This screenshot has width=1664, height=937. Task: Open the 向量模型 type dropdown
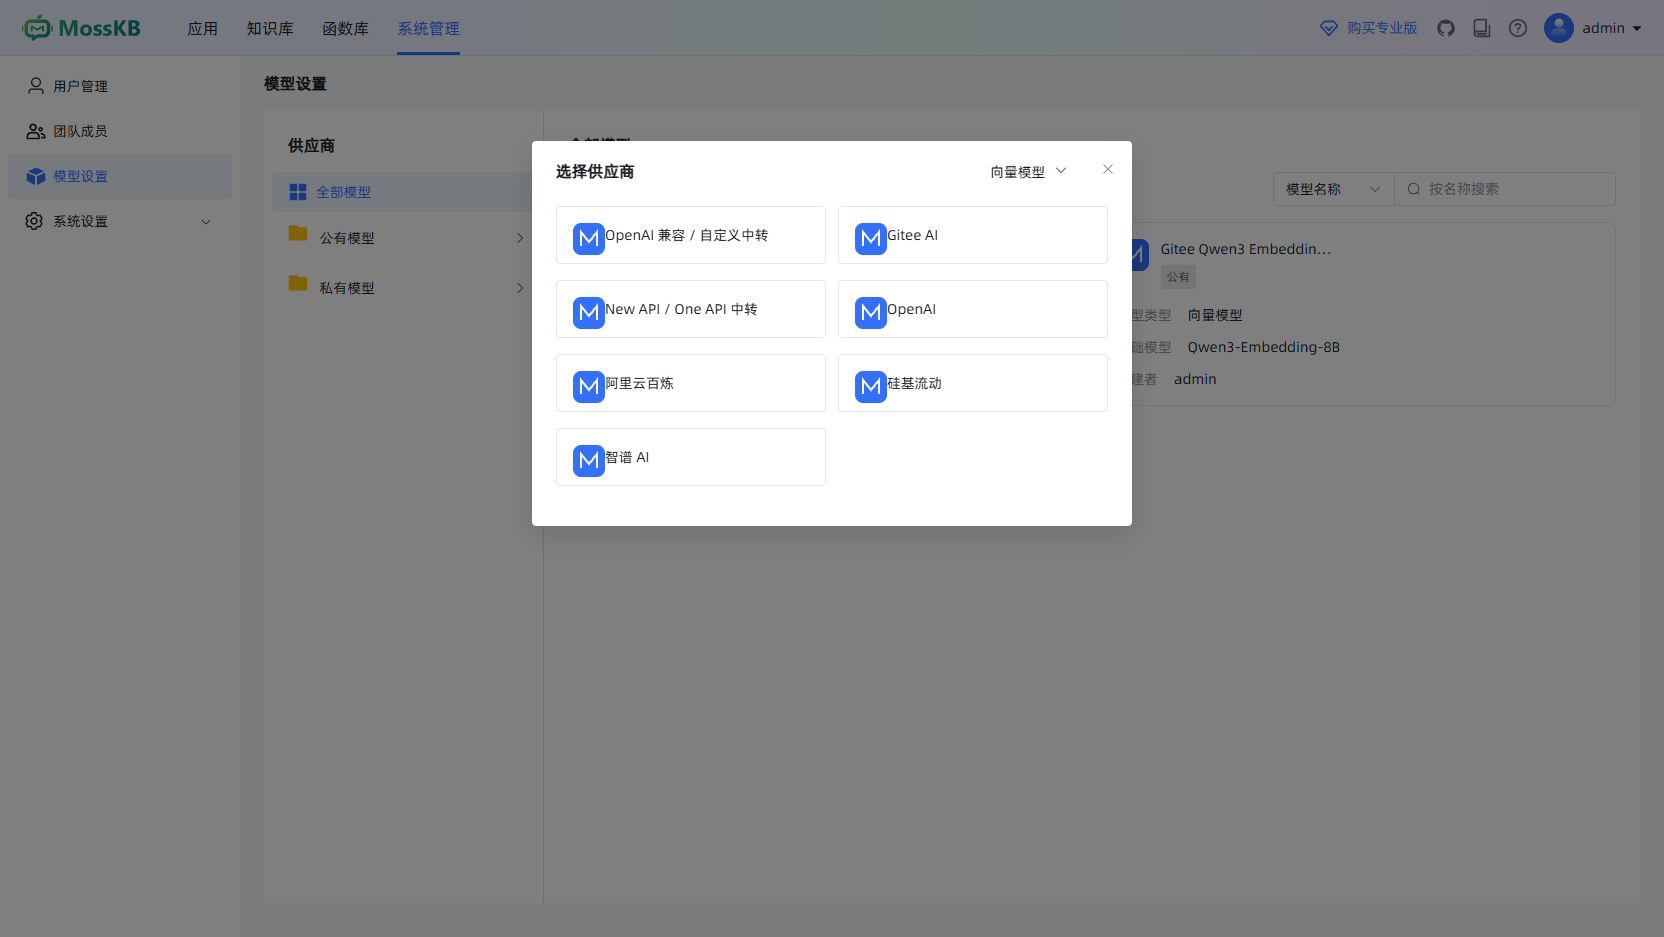[1029, 172]
